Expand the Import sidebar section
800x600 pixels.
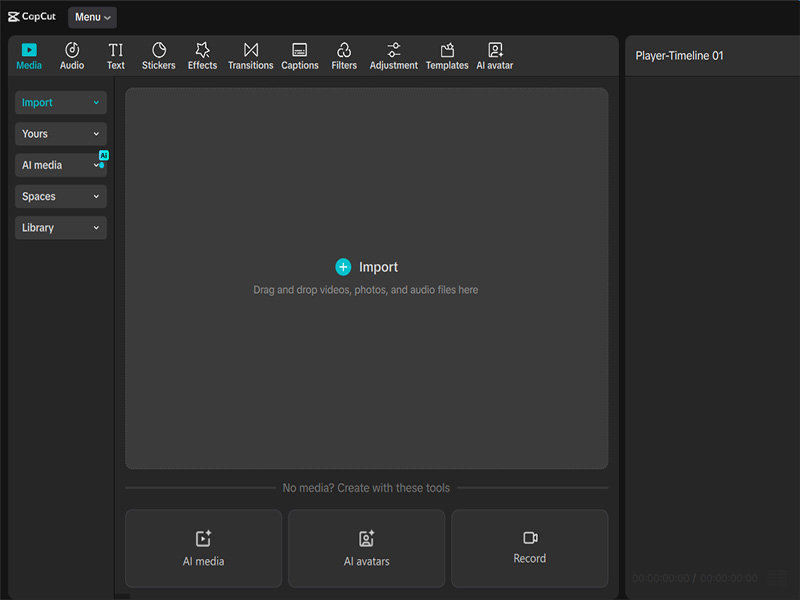[61, 103]
